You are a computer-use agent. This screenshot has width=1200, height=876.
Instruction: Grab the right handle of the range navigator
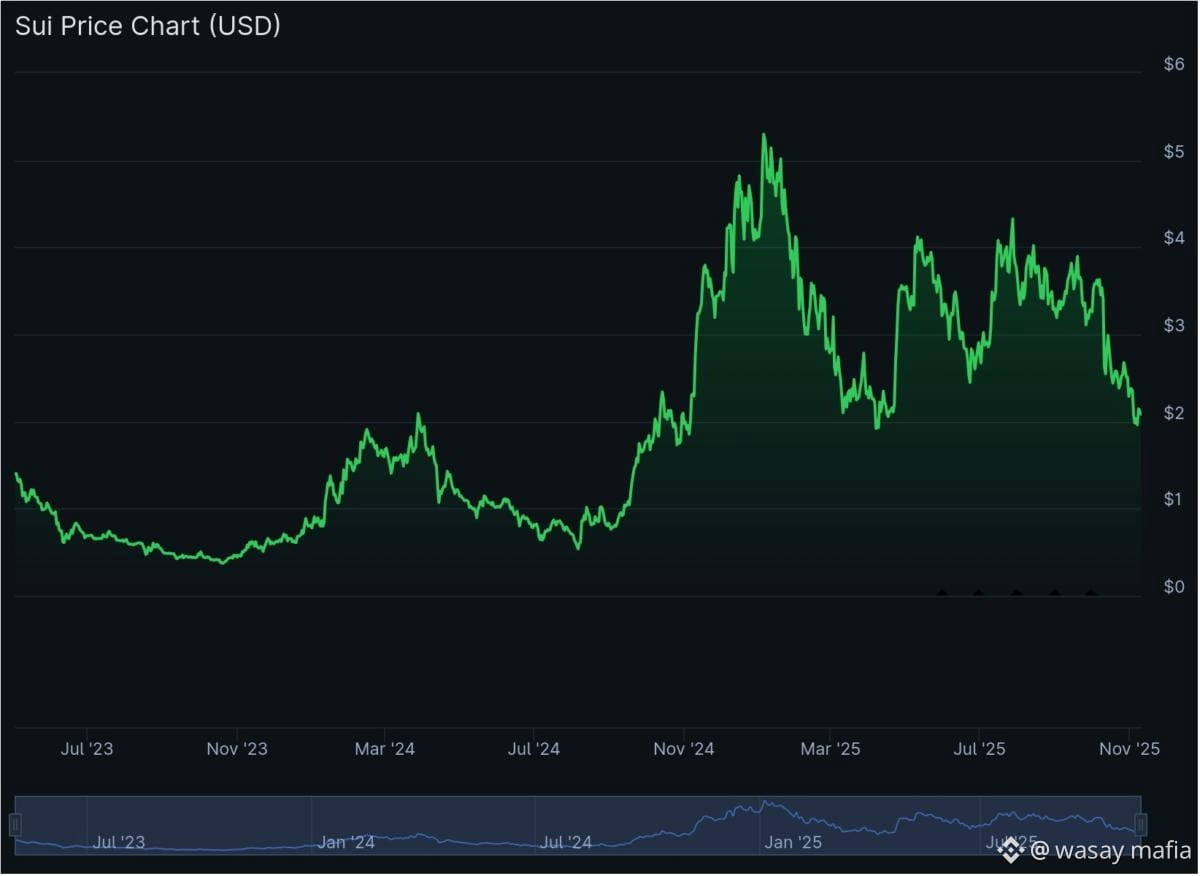tap(1141, 825)
